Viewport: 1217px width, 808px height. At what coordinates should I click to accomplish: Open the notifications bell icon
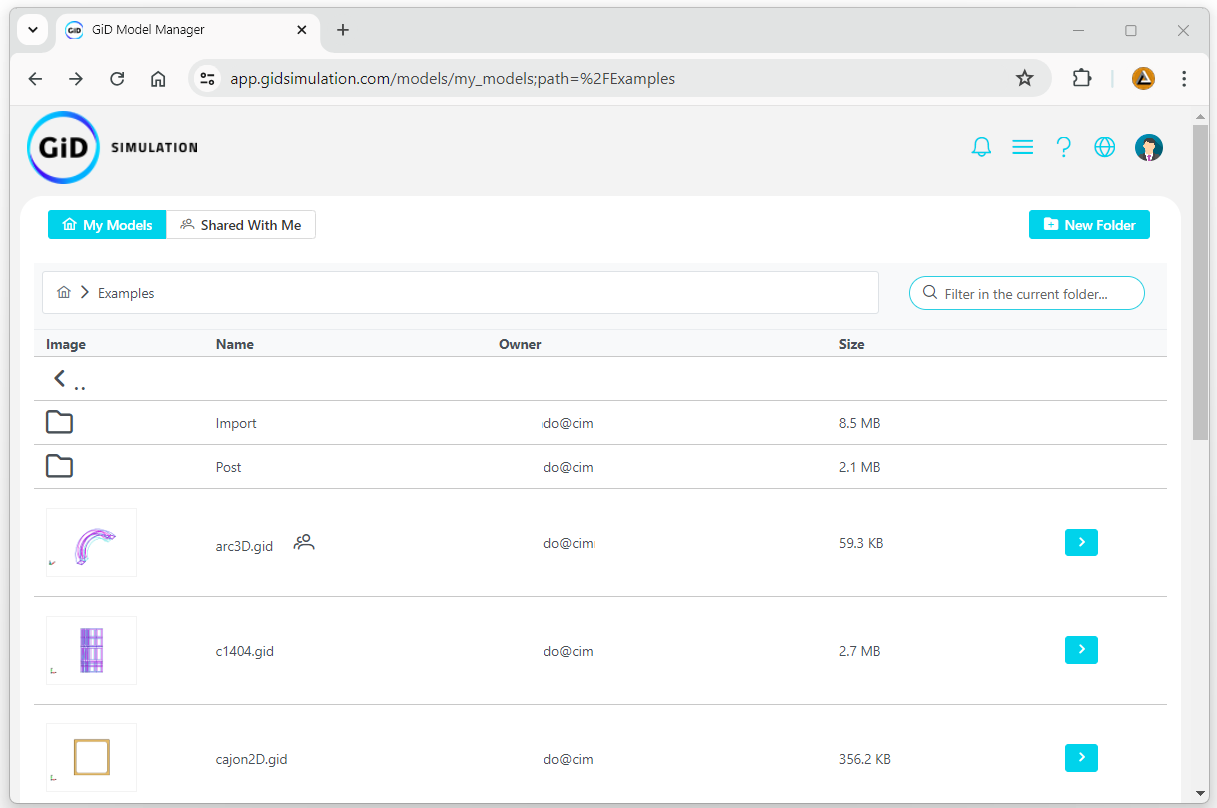[981, 148]
